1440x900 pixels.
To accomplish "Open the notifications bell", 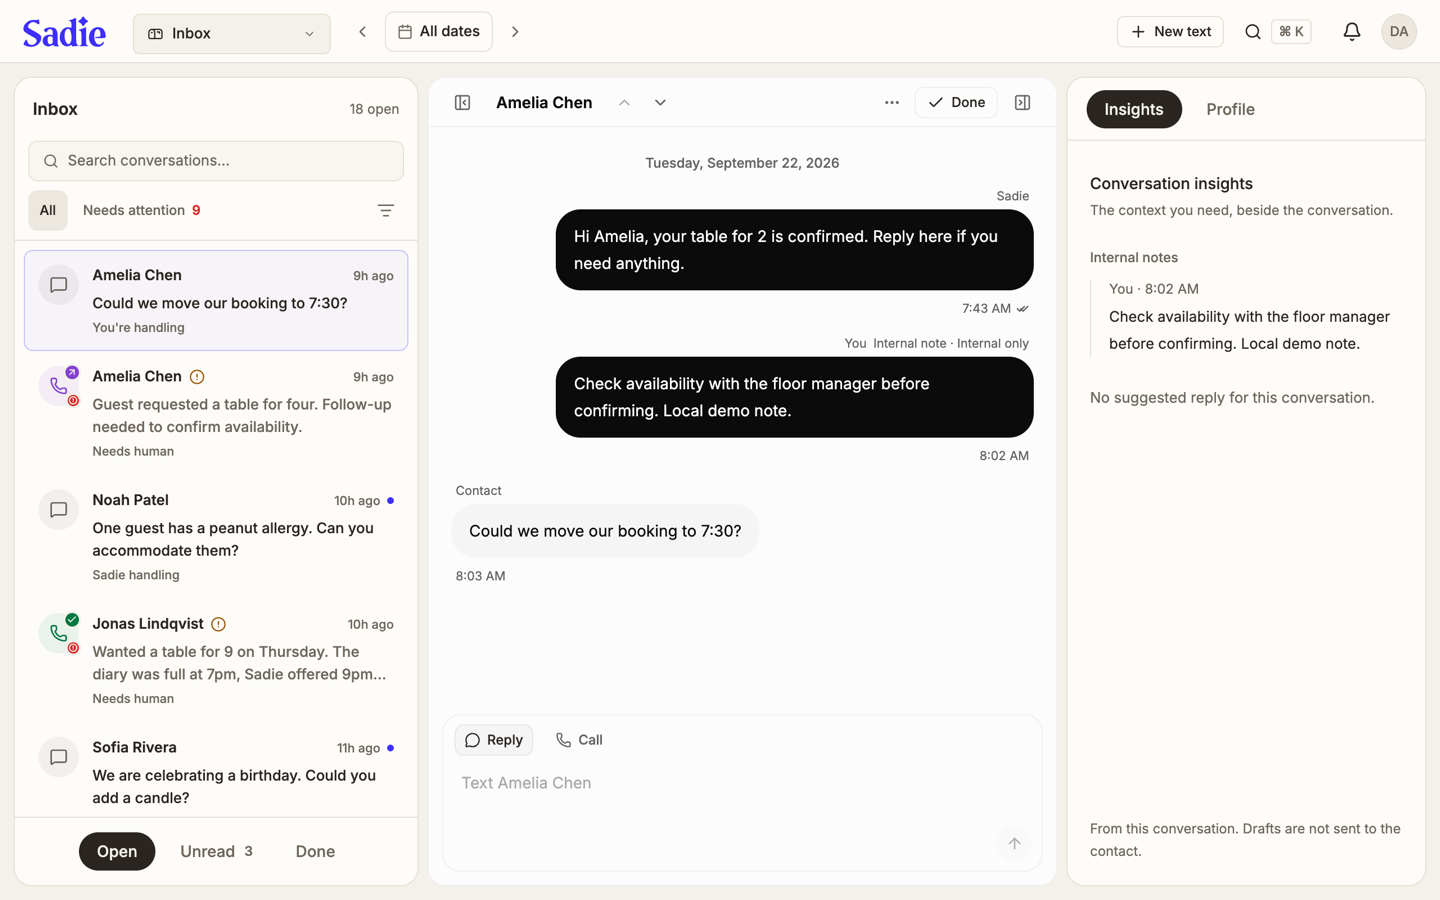I will 1351,32.
